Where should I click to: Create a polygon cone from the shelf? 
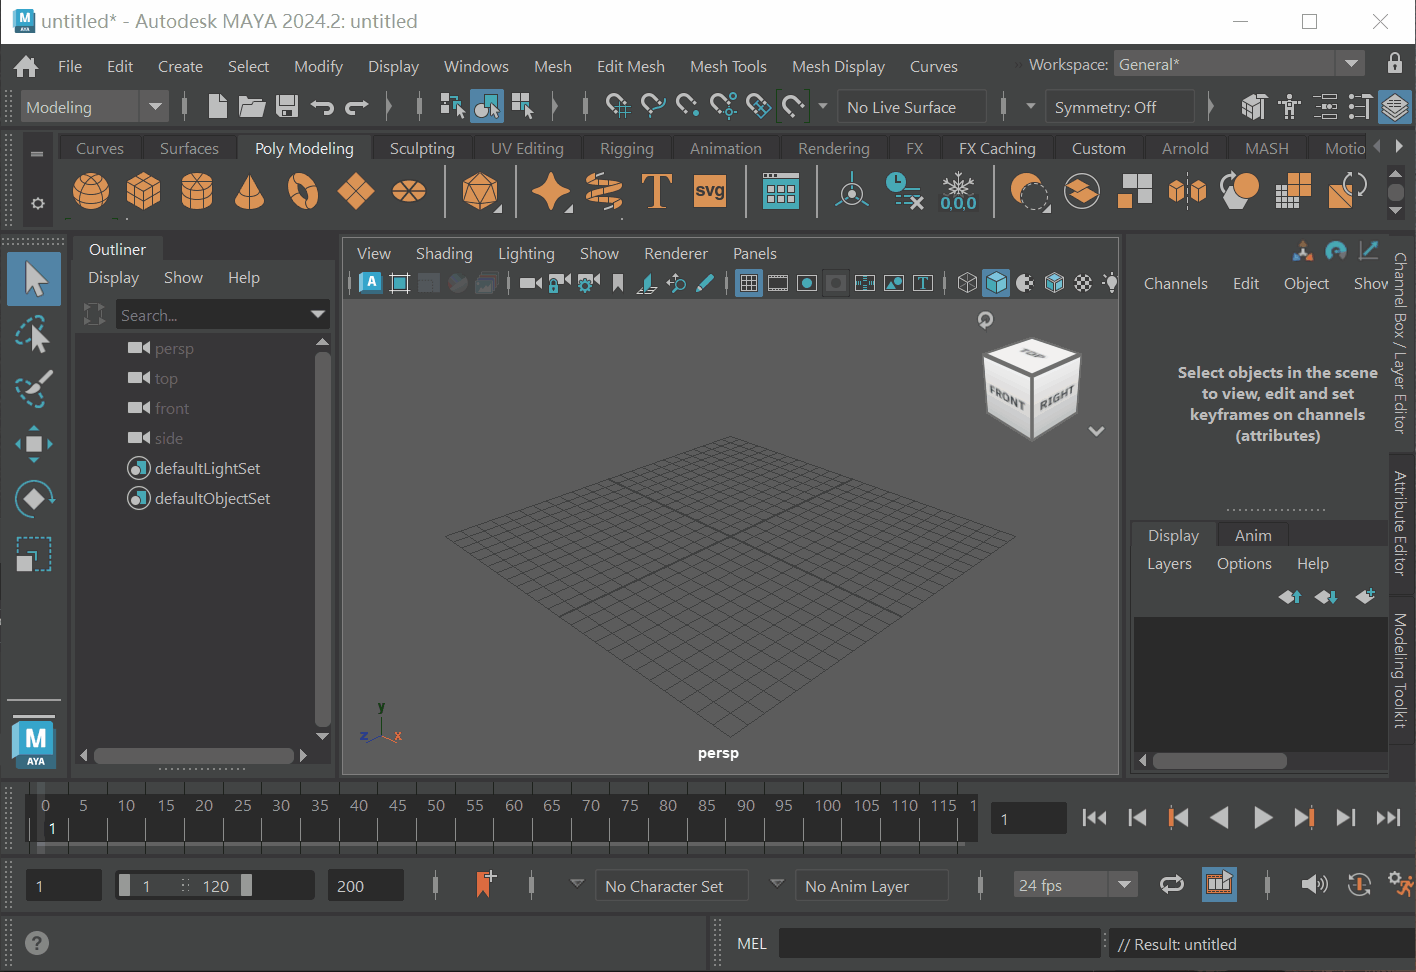[x=249, y=190]
